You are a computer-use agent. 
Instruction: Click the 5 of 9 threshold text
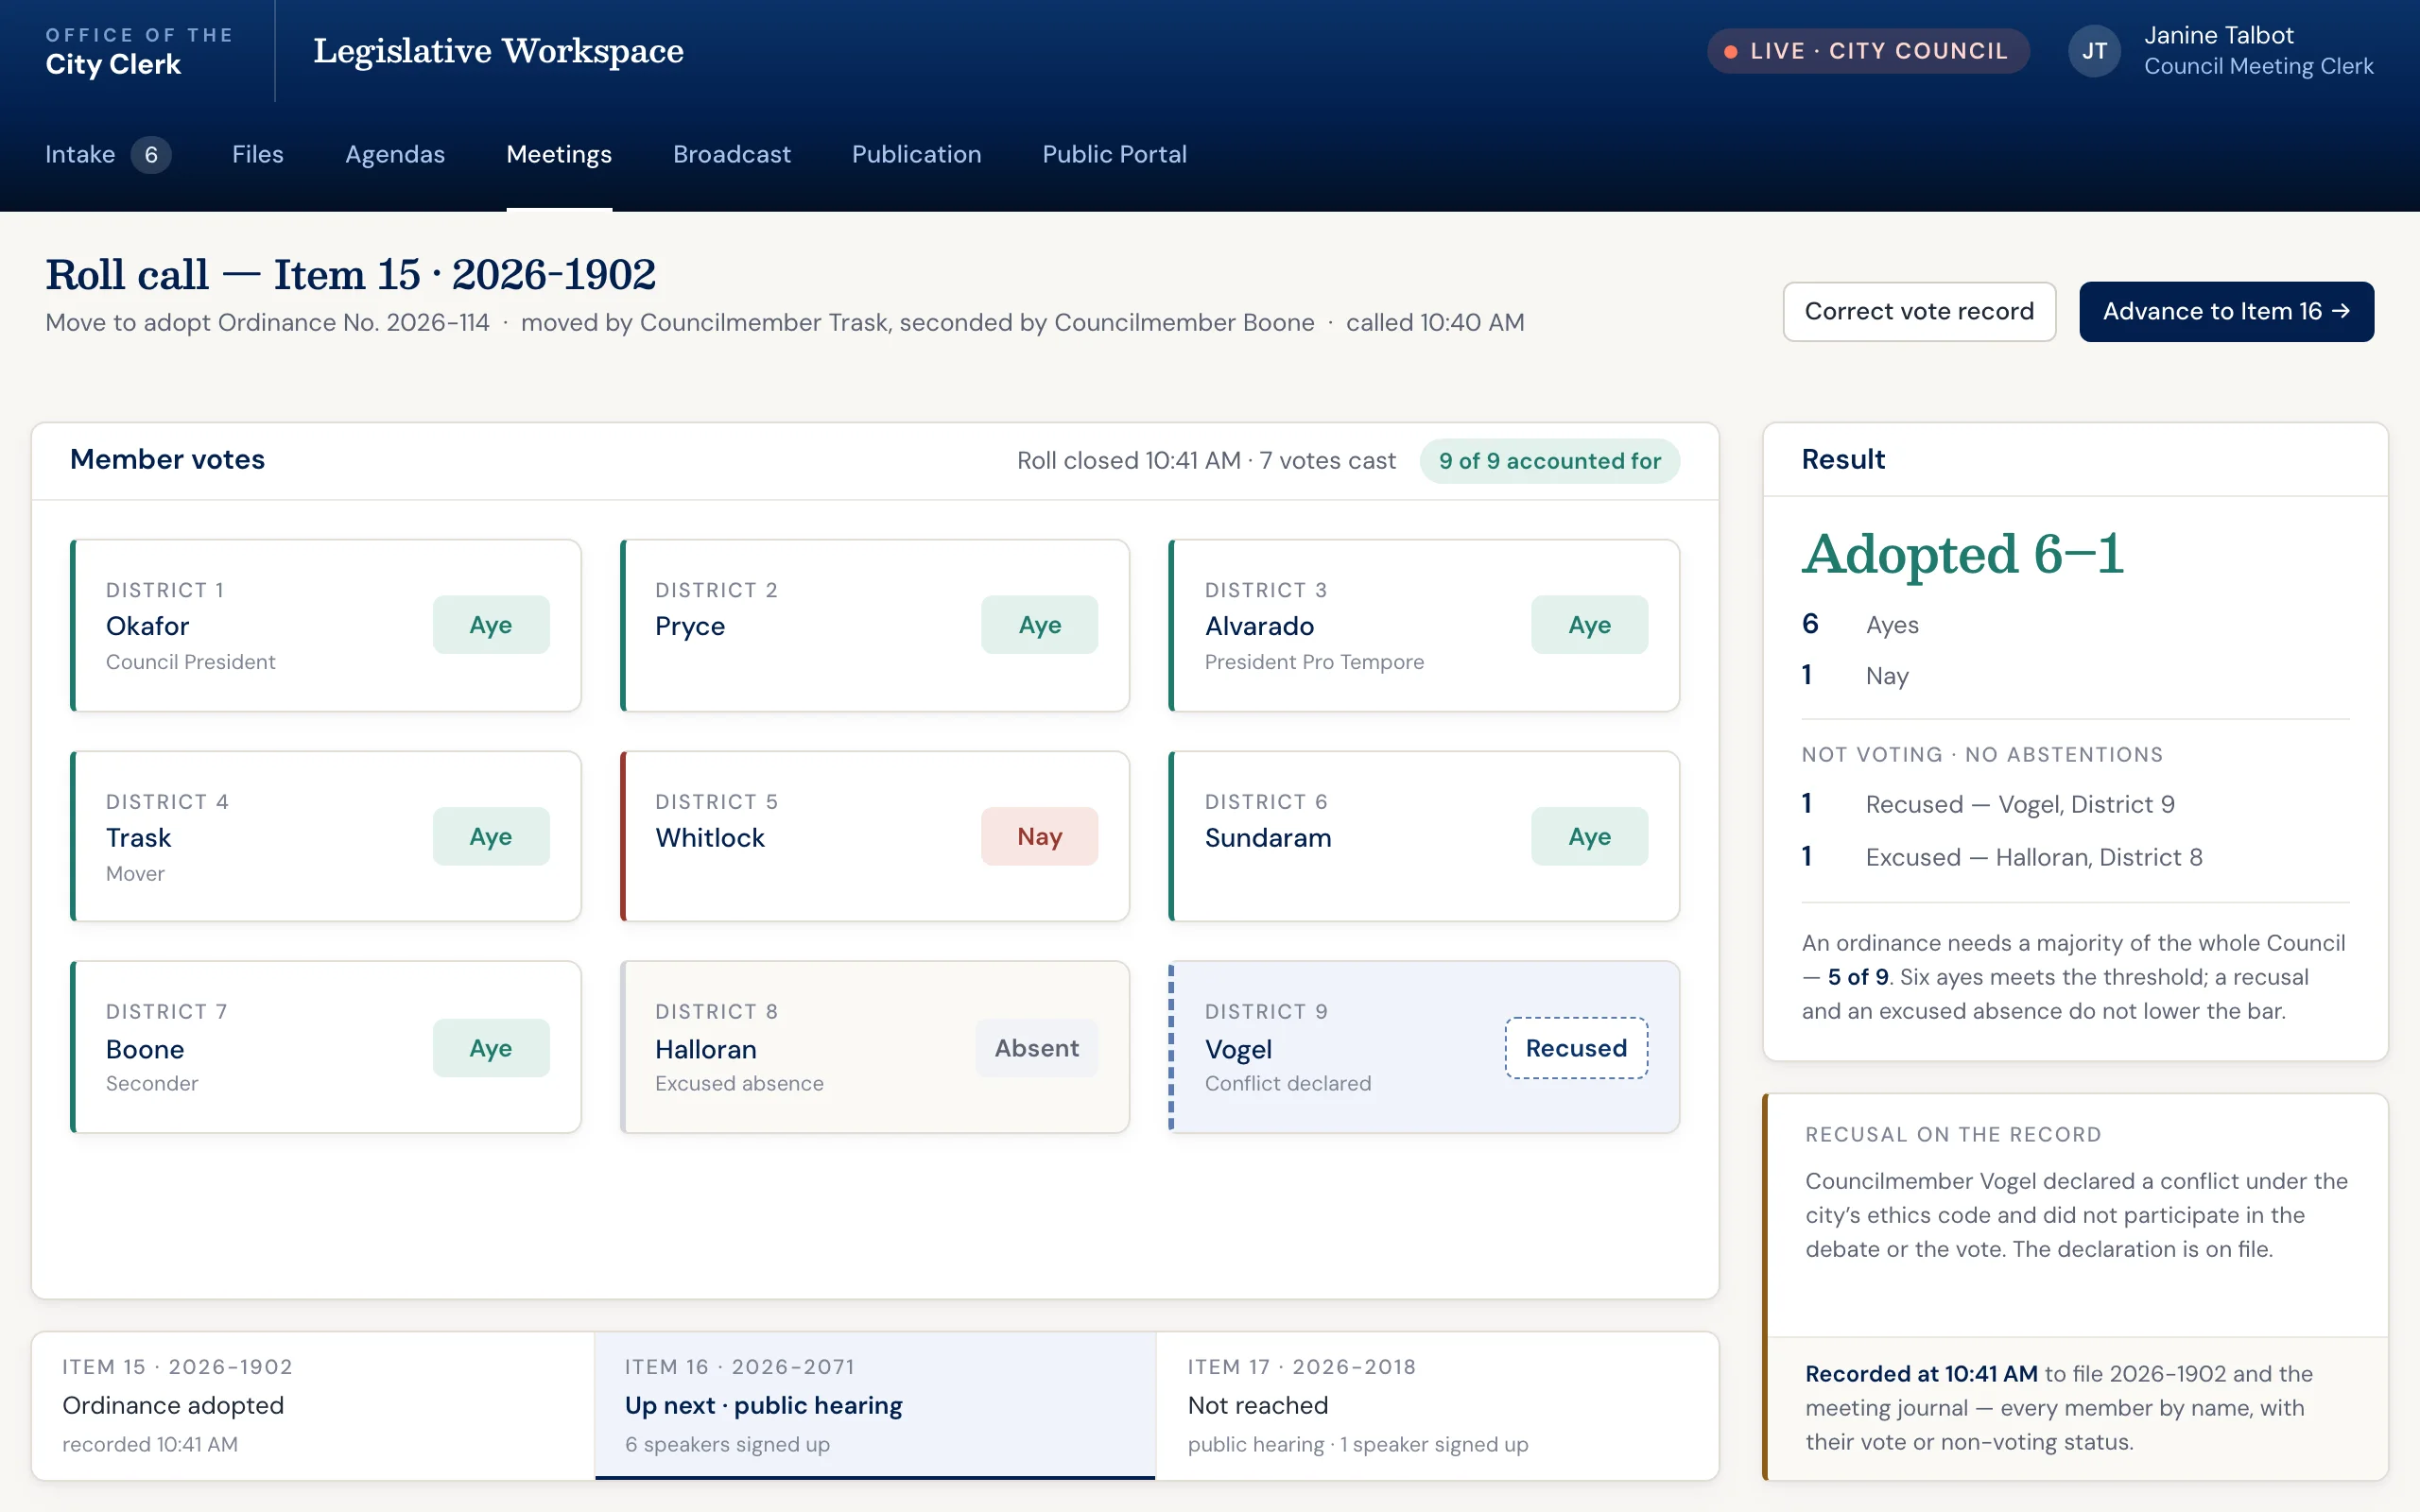click(1858, 977)
